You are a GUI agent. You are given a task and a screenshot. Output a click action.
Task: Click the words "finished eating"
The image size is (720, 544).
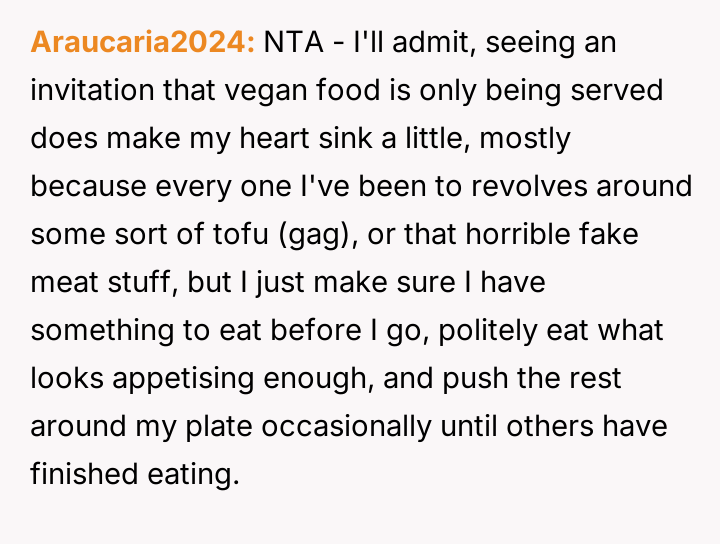pyautogui.click(x=135, y=475)
